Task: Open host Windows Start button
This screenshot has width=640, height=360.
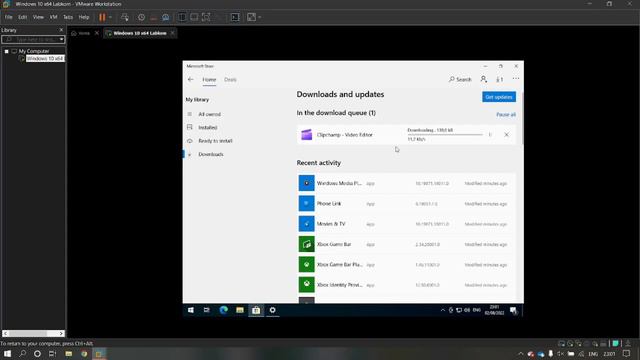Action: 7,353
